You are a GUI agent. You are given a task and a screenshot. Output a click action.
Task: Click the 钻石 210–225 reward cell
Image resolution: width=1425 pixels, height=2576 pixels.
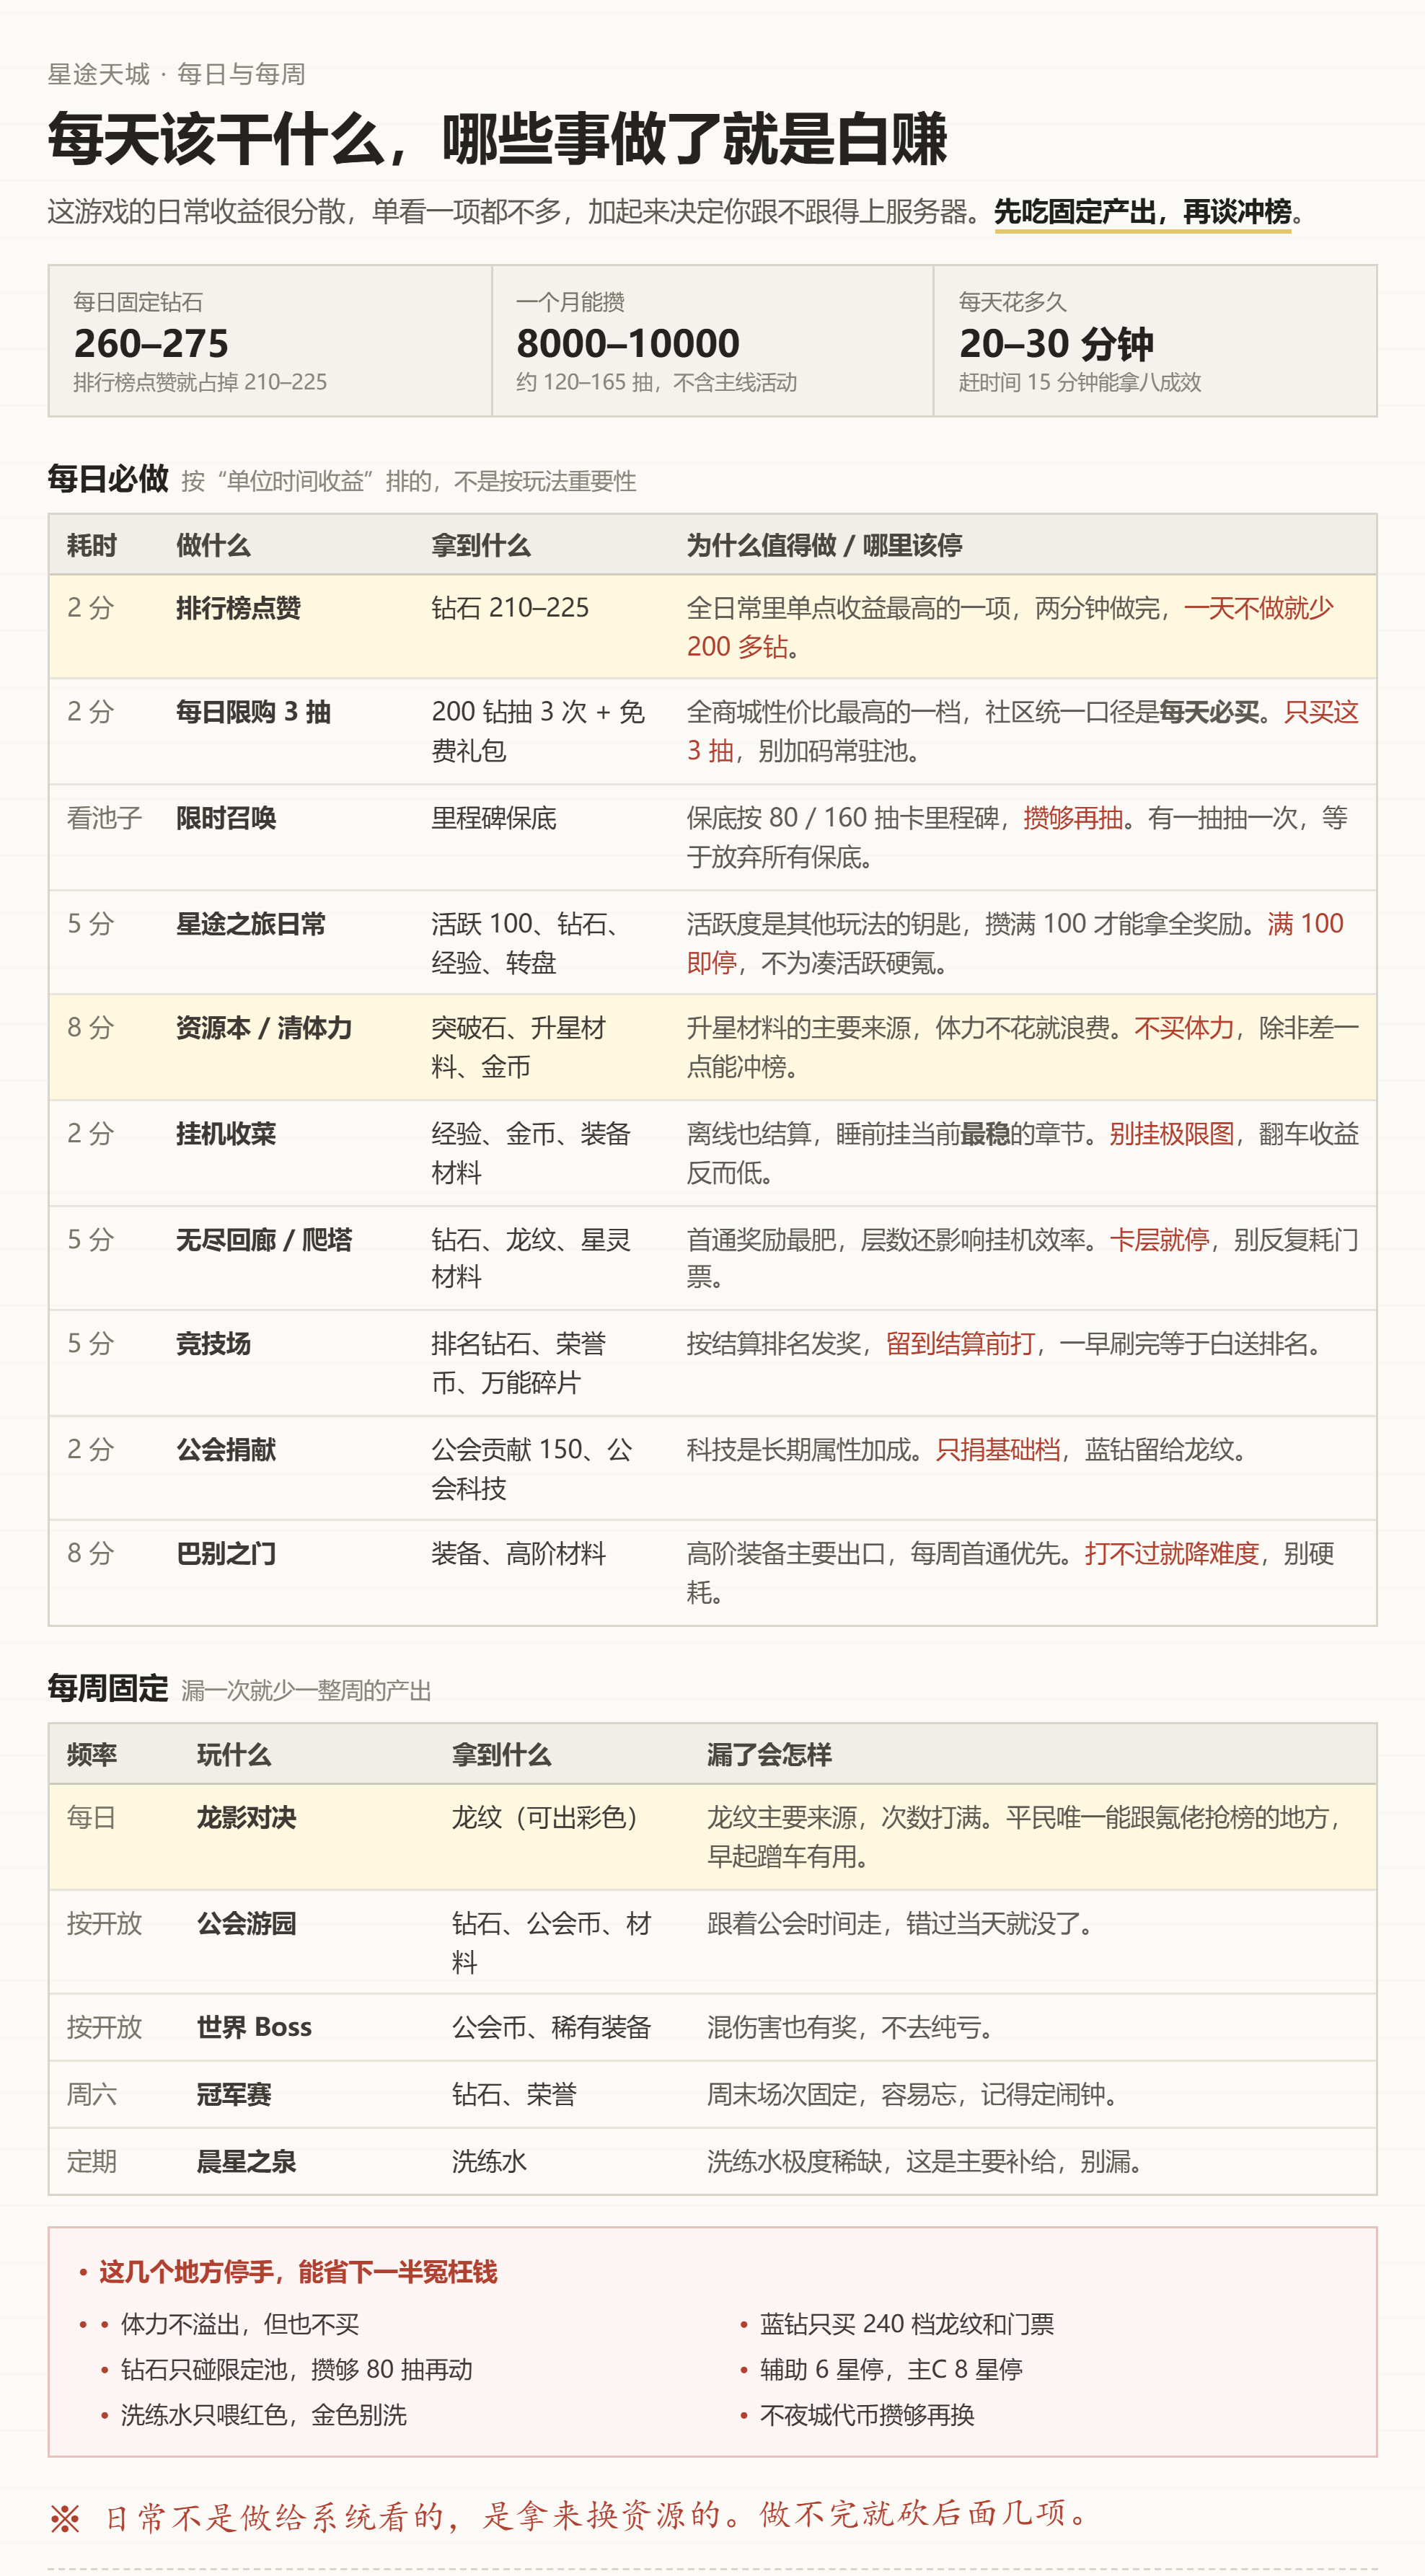click(x=510, y=608)
